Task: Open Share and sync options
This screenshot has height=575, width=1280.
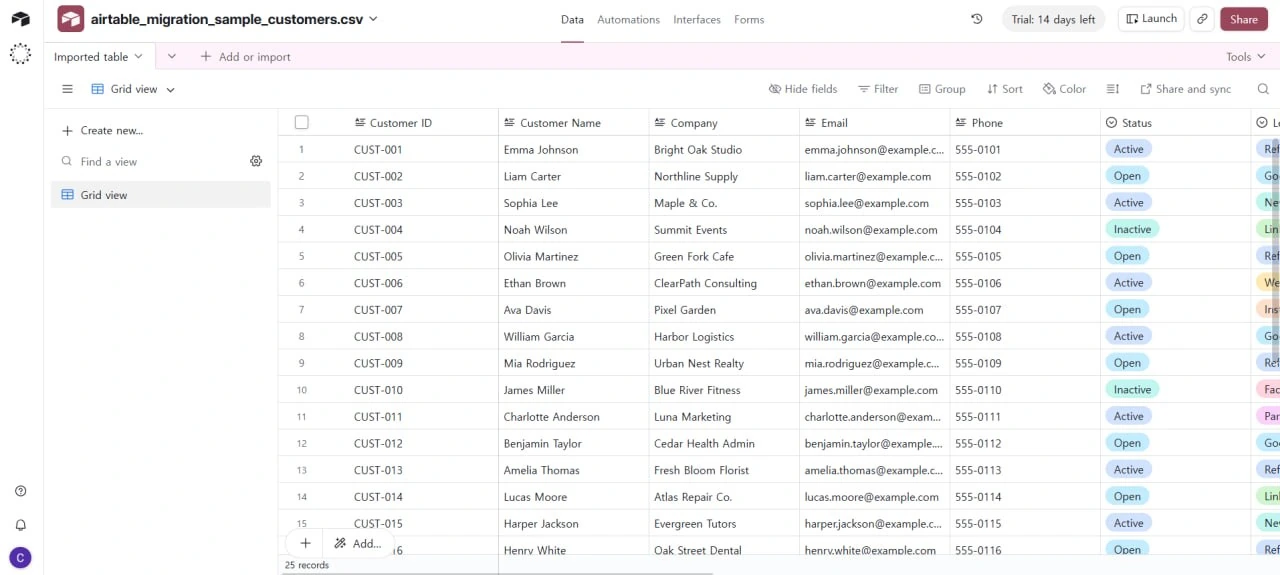Action: pyautogui.click(x=1186, y=89)
